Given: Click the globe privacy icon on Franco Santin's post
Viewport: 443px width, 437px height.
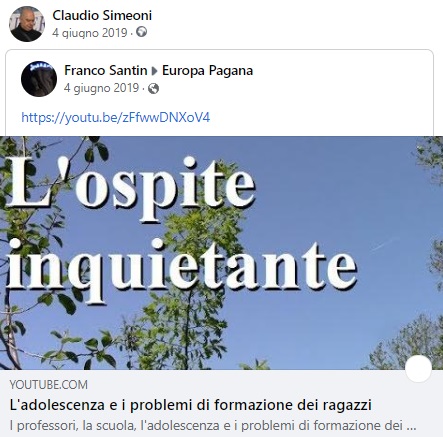Looking at the screenshot, I should pyautogui.click(x=153, y=88).
